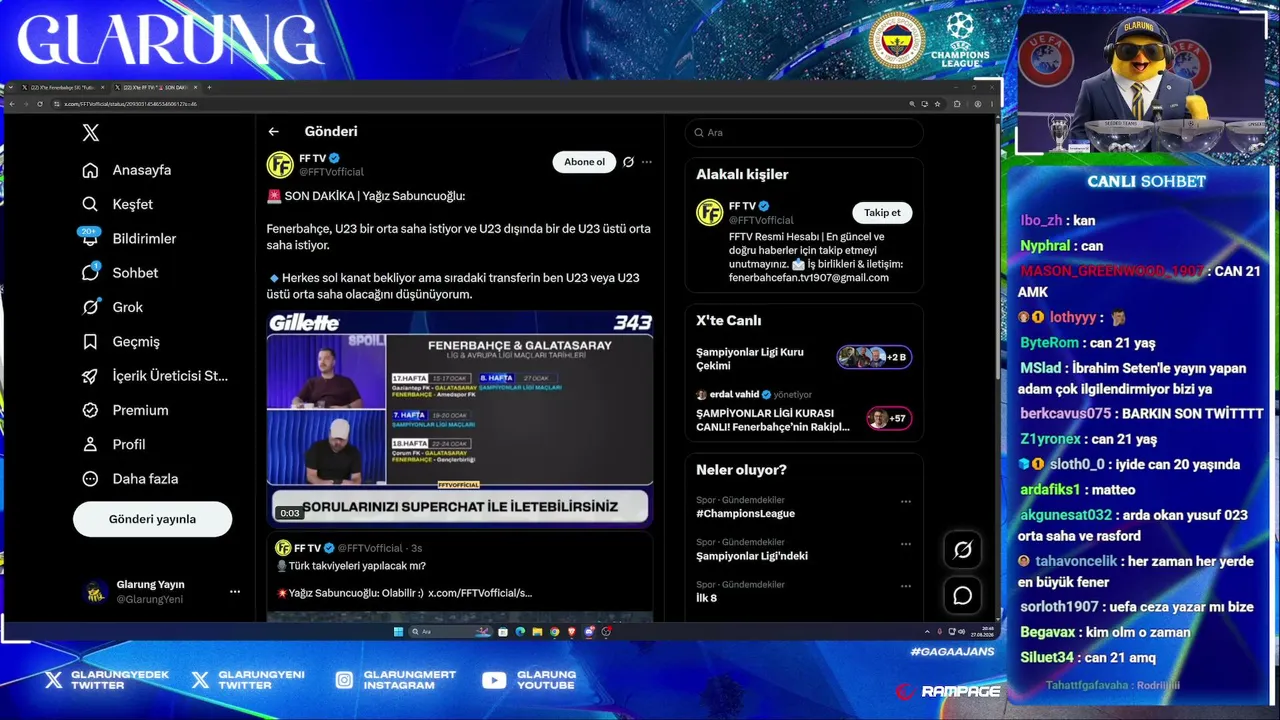Click the Gönderi yayınla button
The image size is (1280, 720).
[x=152, y=519]
